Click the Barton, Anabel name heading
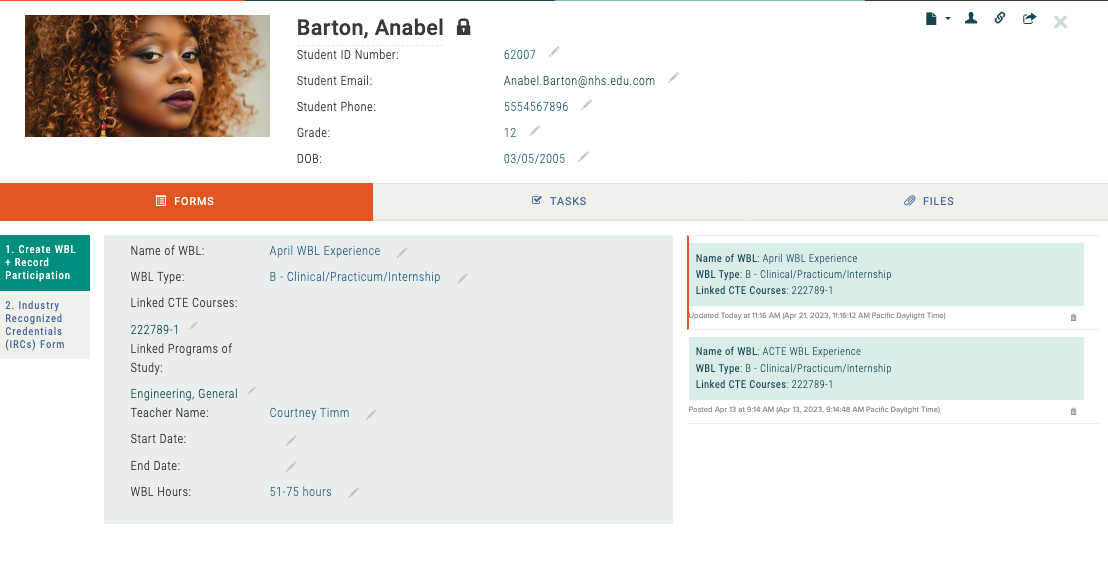 pyautogui.click(x=370, y=28)
